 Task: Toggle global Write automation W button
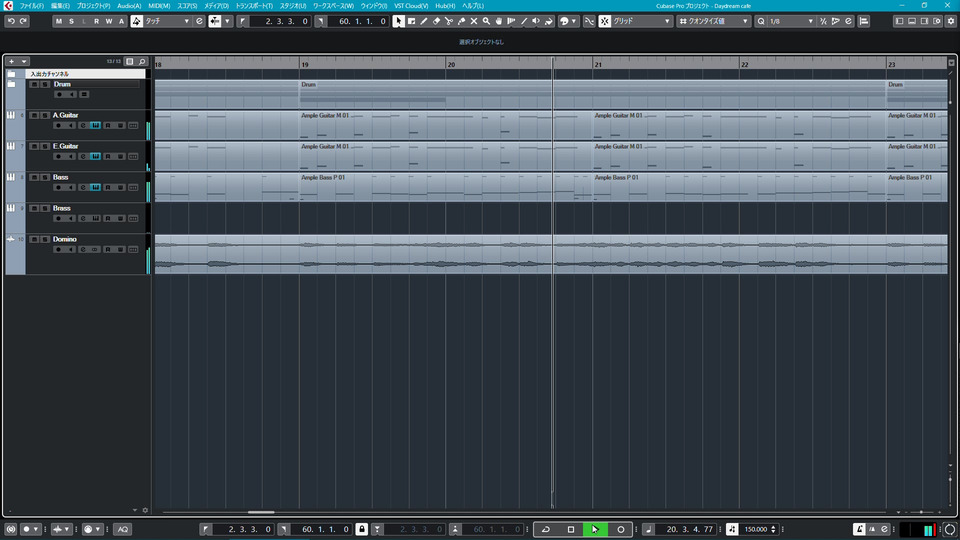pyautogui.click(x=109, y=21)
